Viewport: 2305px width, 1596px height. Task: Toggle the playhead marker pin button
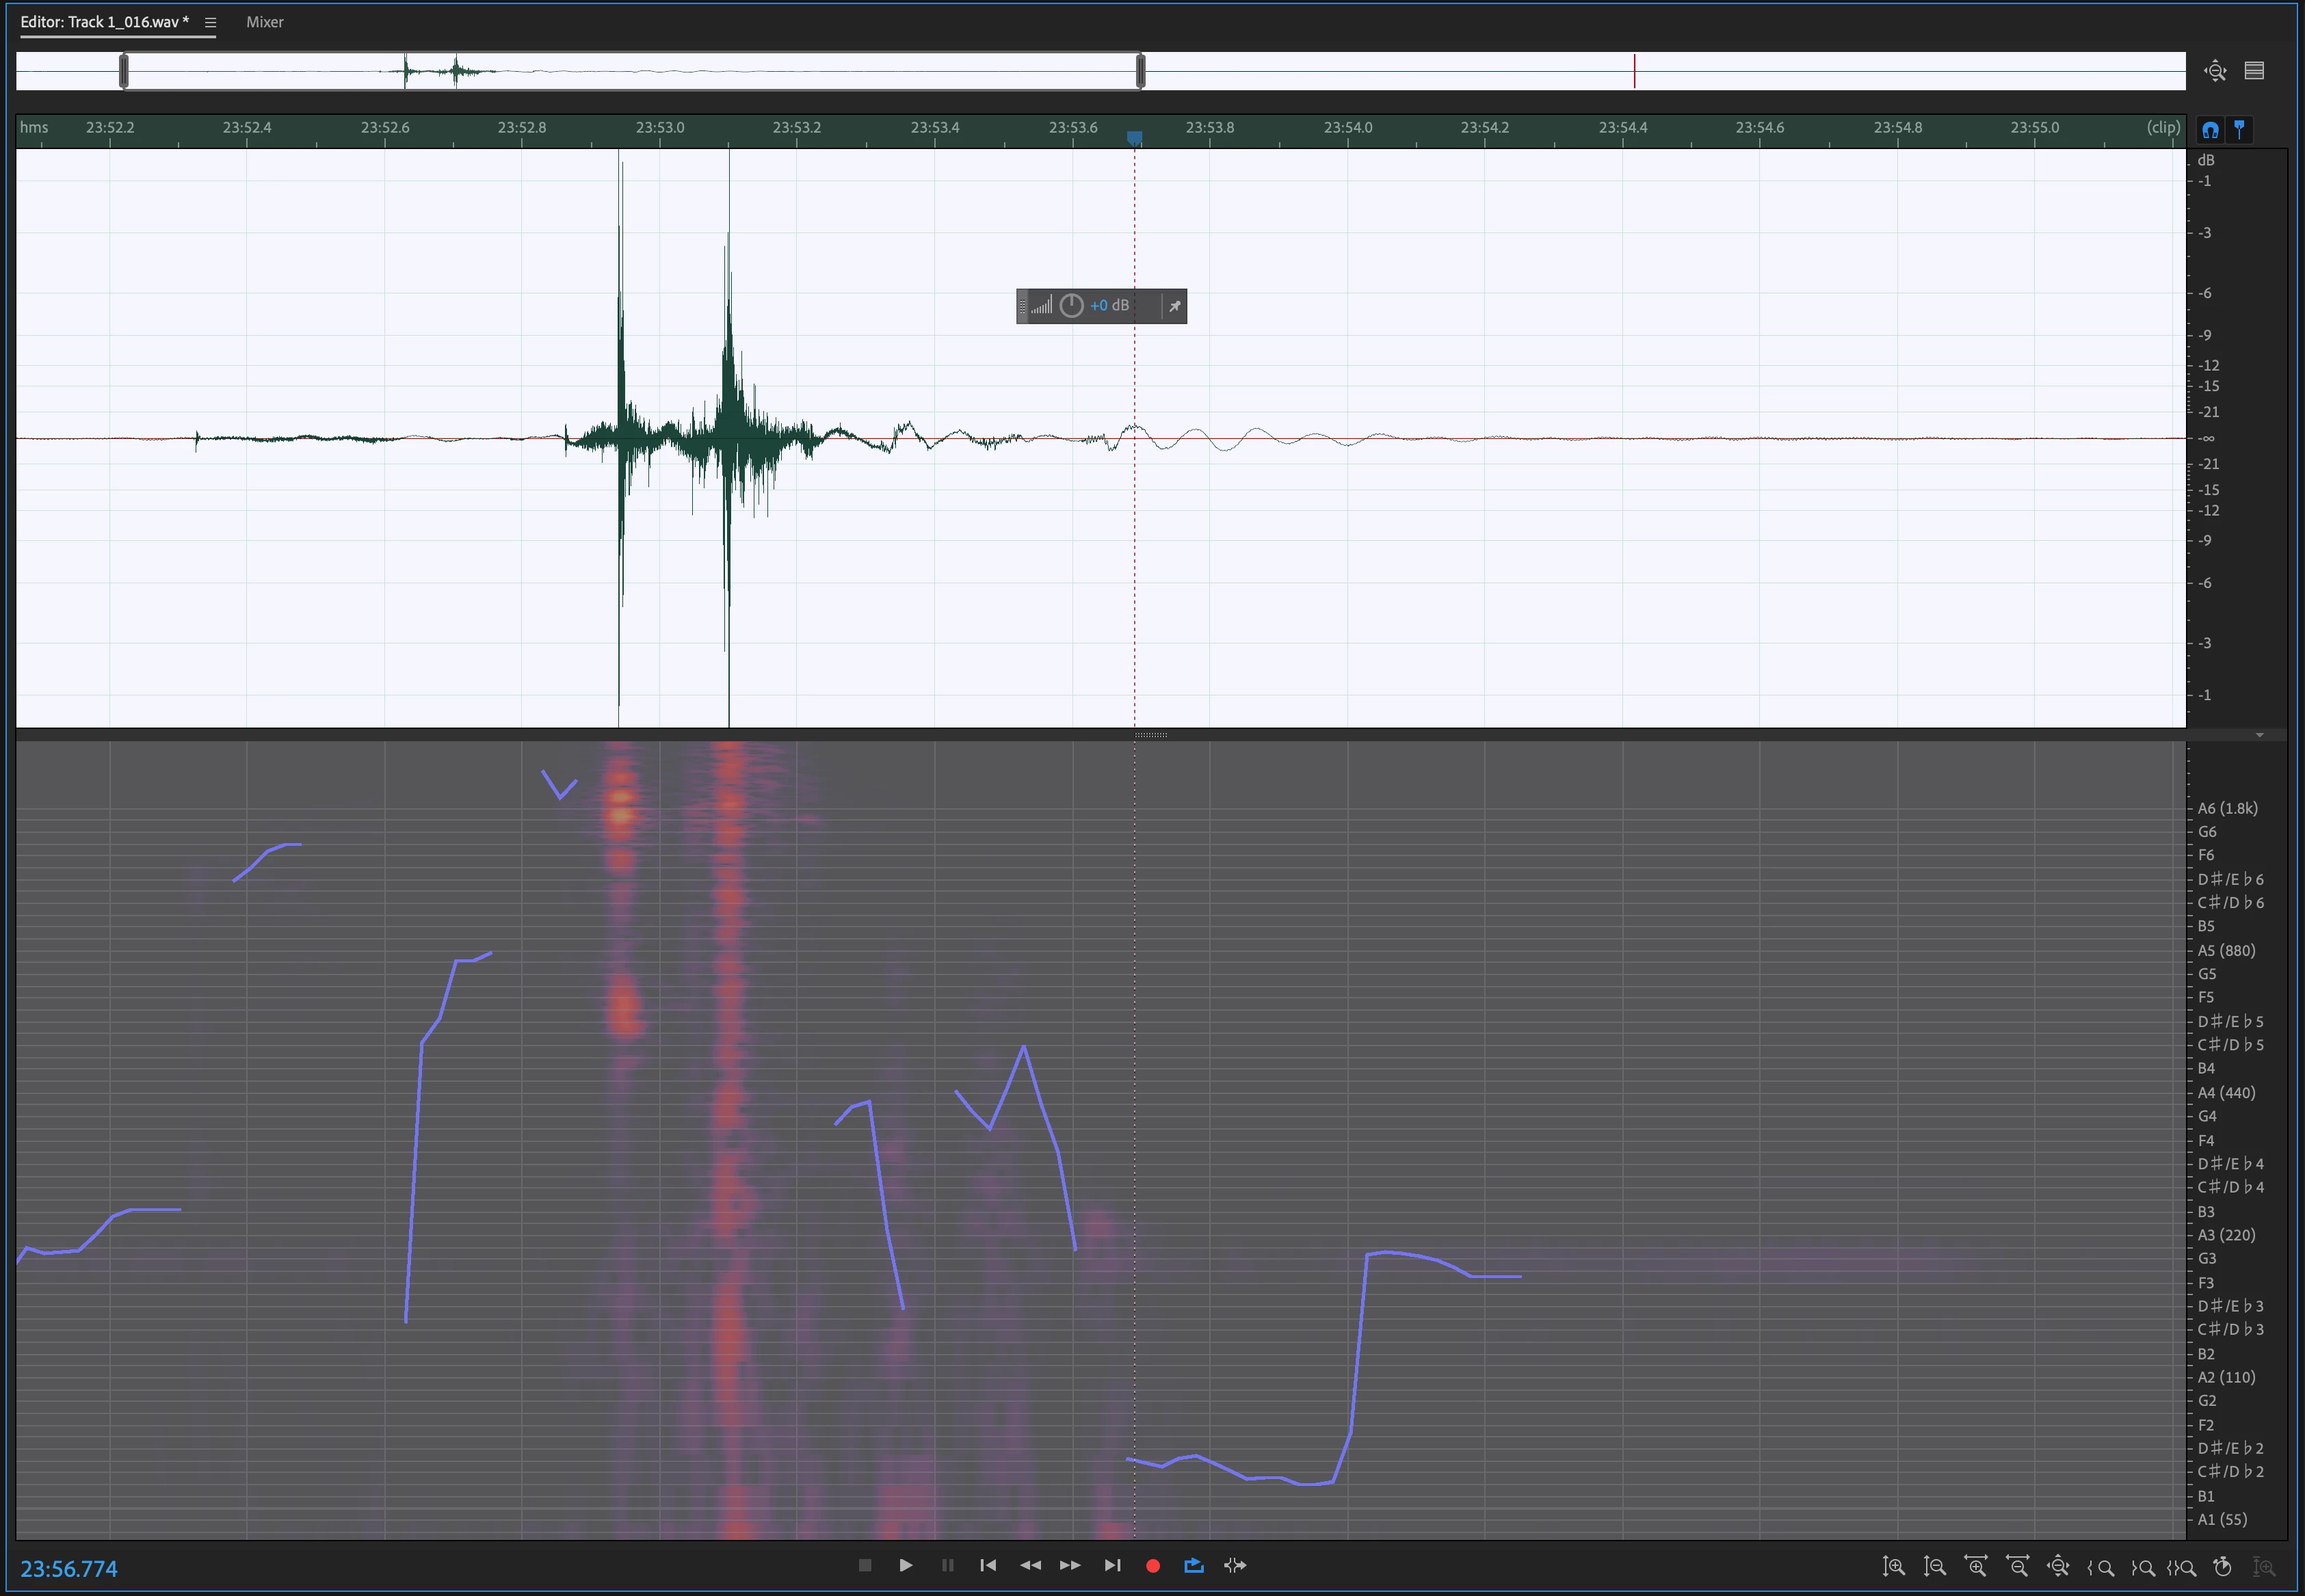2240,129
